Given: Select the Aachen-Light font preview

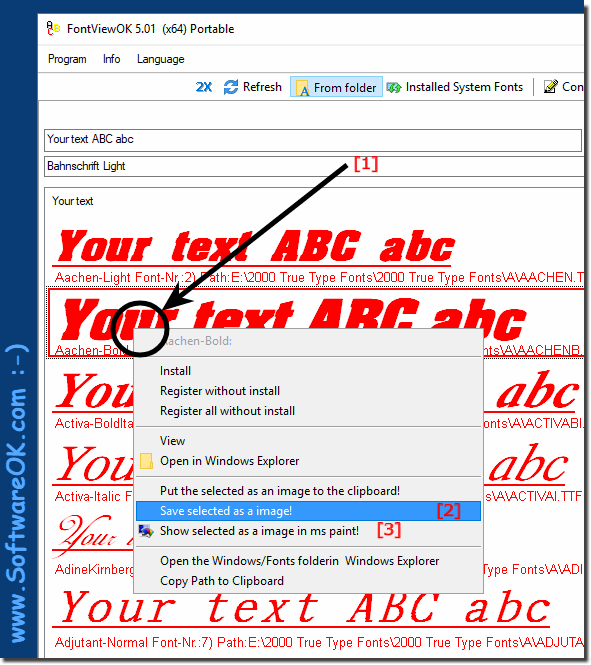Looking at the screenshot, I should point(316,254).
